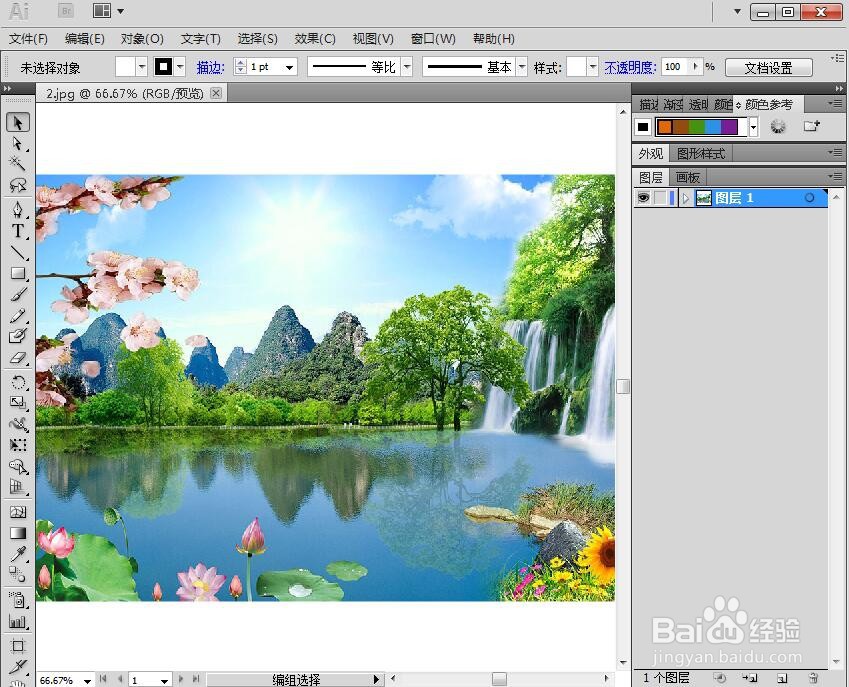Toggle visibility eye of 图层 1
Viewport: 849px width, 687px height.
[643, 198]
